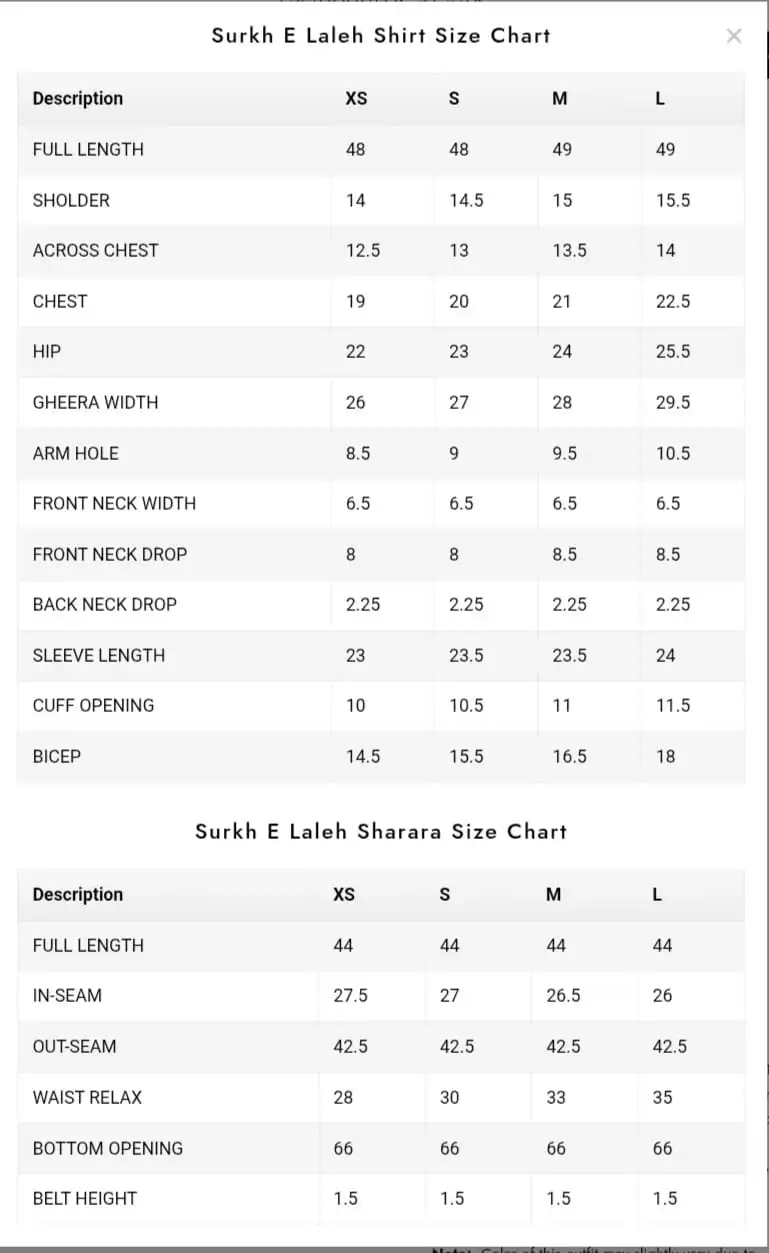Select the WAIST RELAX row label
769x1253 pixels.
87,1097
